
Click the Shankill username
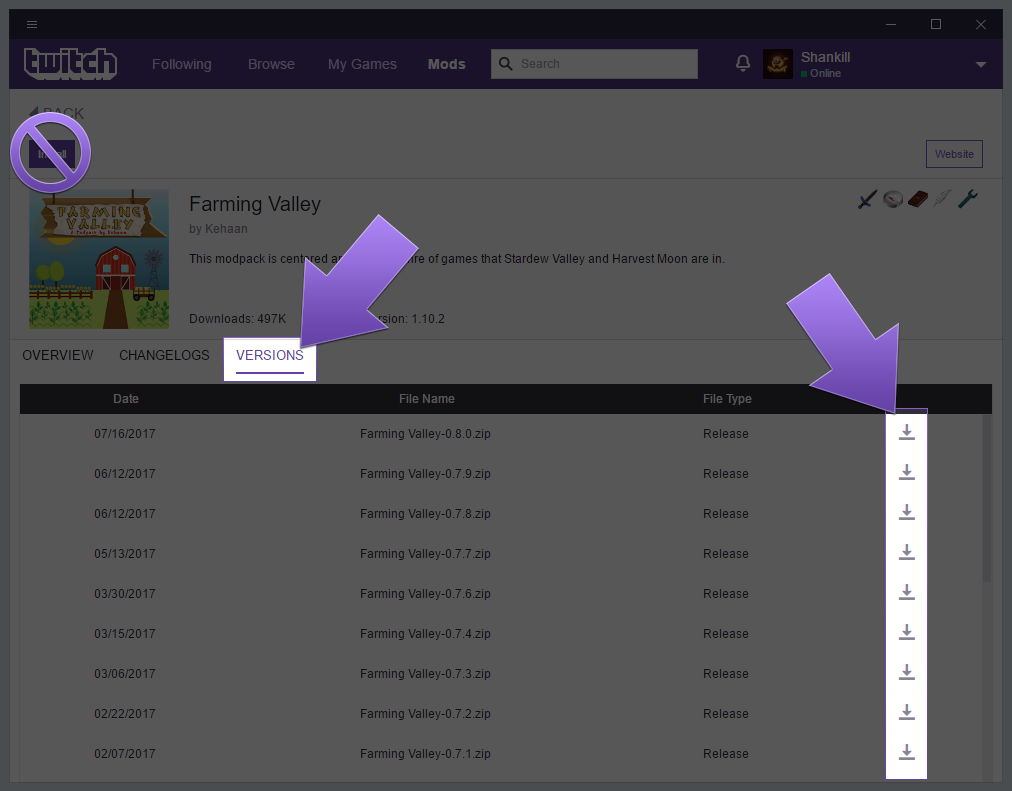pyautogui.click(x=825, y=57)
